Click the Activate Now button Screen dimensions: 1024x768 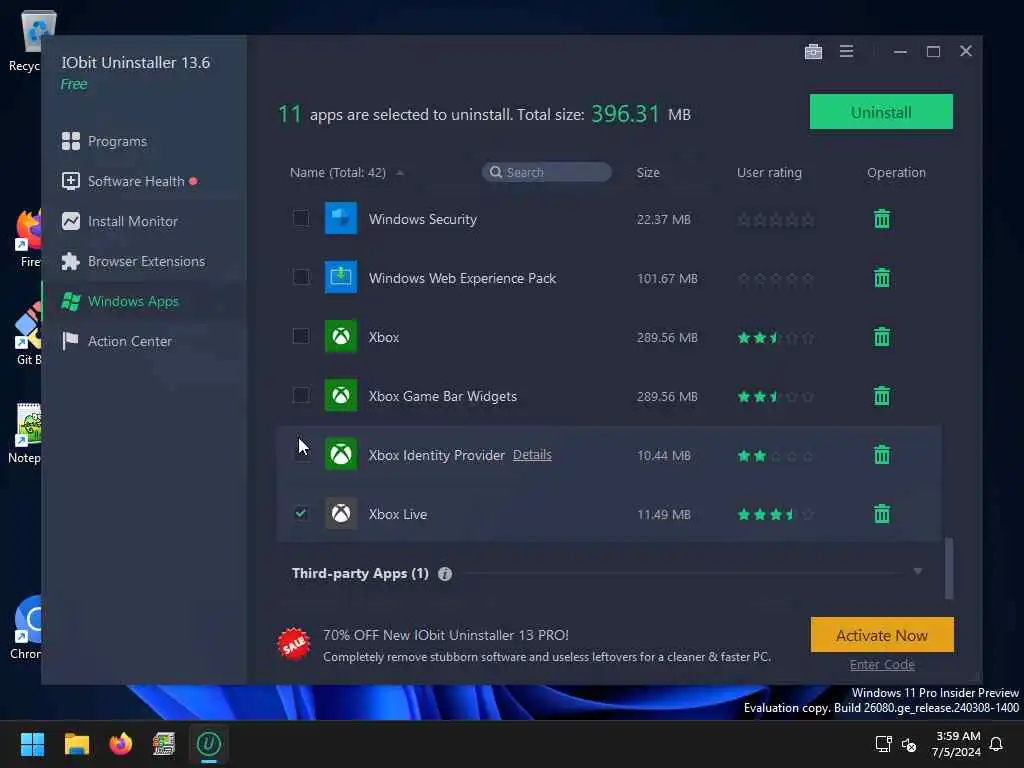click(x=882, y=635)
